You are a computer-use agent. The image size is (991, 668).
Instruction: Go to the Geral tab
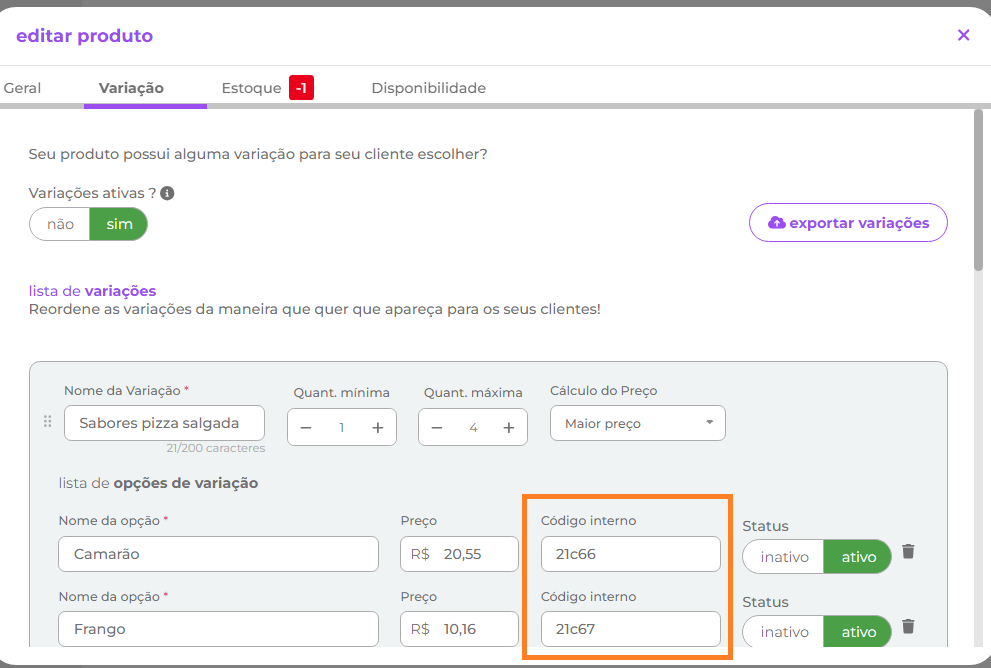click(22, 88)
